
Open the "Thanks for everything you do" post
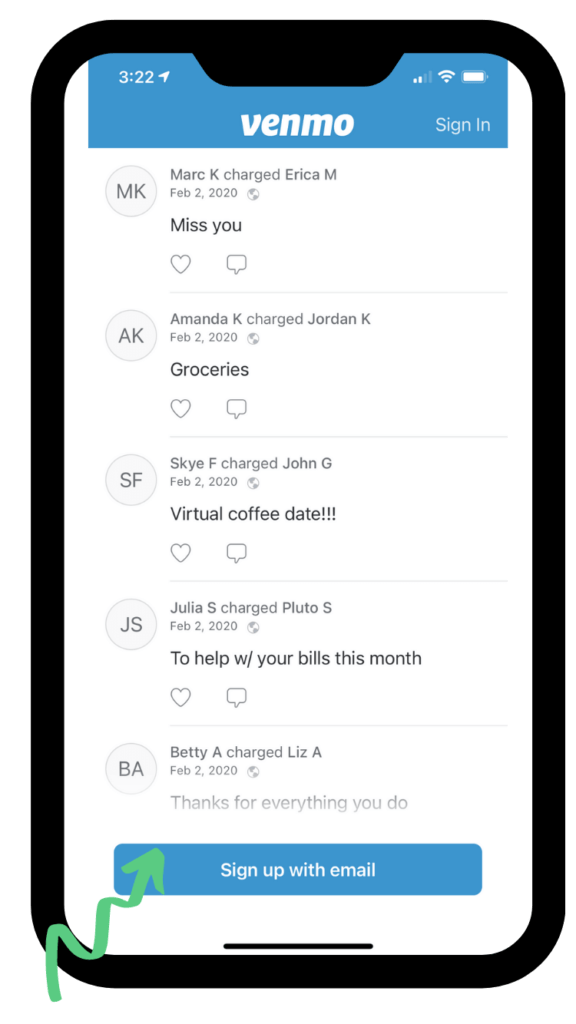289,802
